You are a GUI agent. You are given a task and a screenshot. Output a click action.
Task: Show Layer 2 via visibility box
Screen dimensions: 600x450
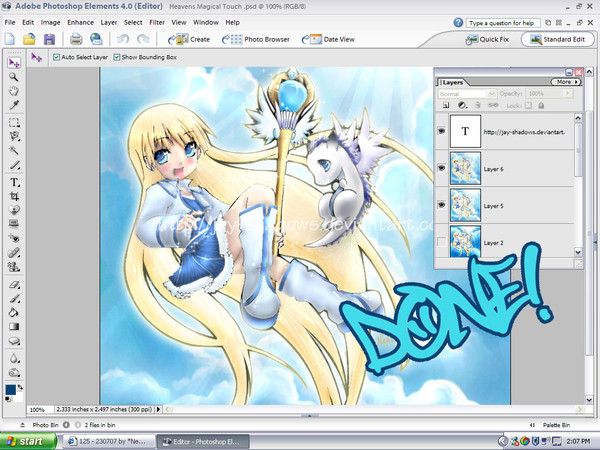point(442,242)
